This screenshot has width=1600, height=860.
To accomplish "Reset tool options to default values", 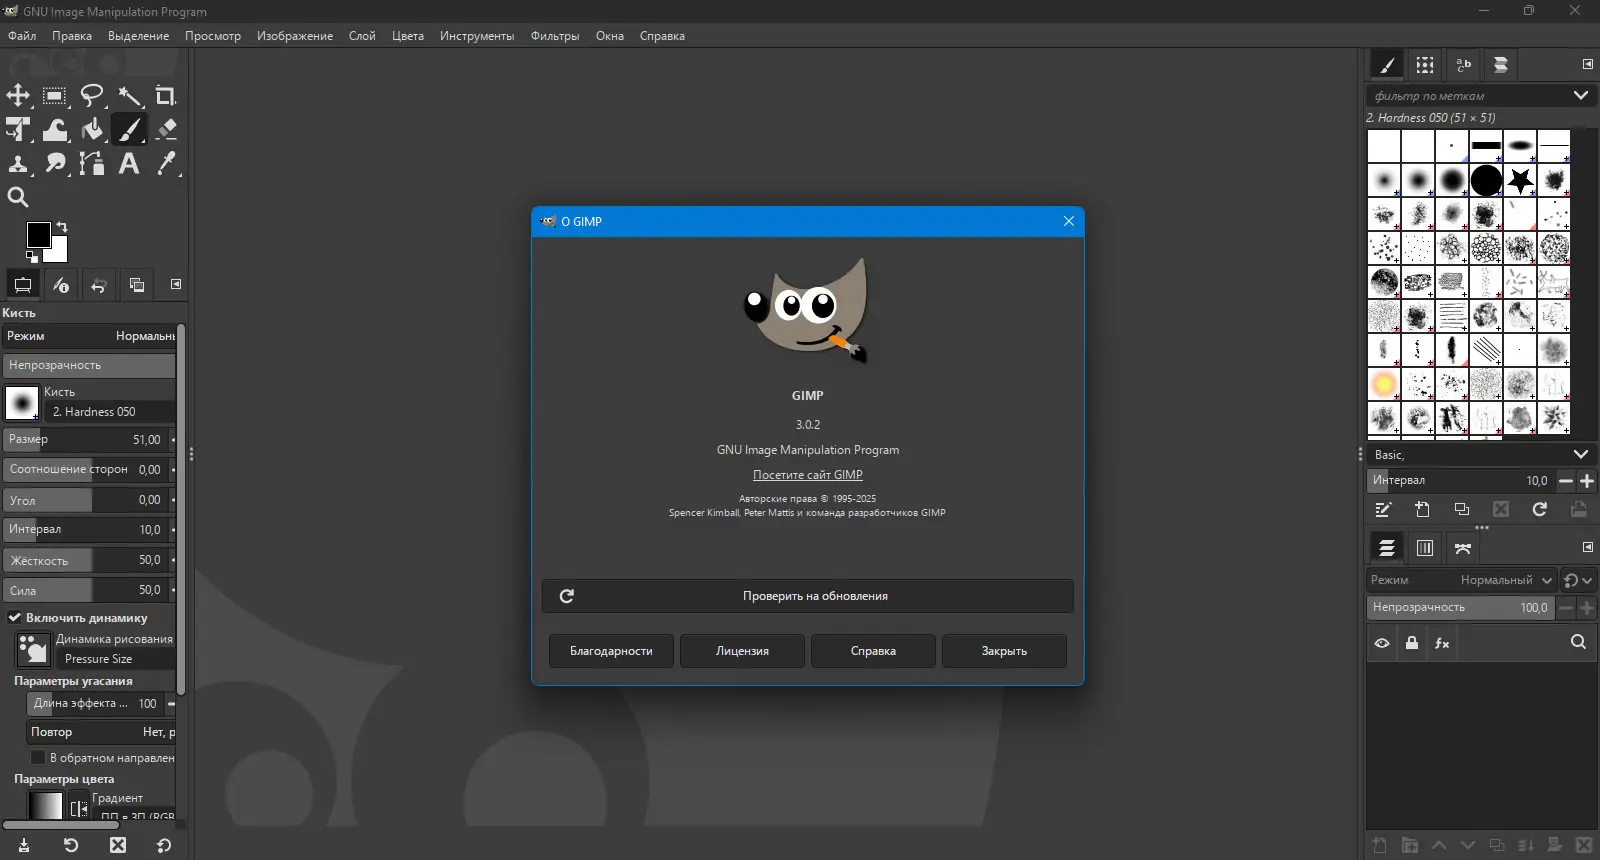I will pyautogui.click(x=164, y=845).
